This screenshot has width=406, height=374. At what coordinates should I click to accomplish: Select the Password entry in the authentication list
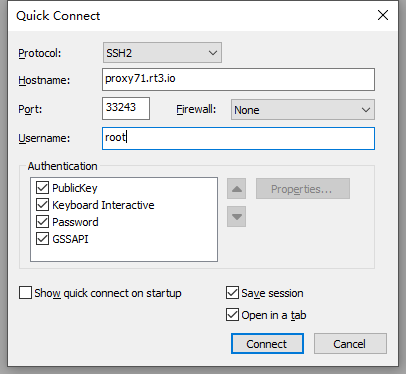point(75,222)
